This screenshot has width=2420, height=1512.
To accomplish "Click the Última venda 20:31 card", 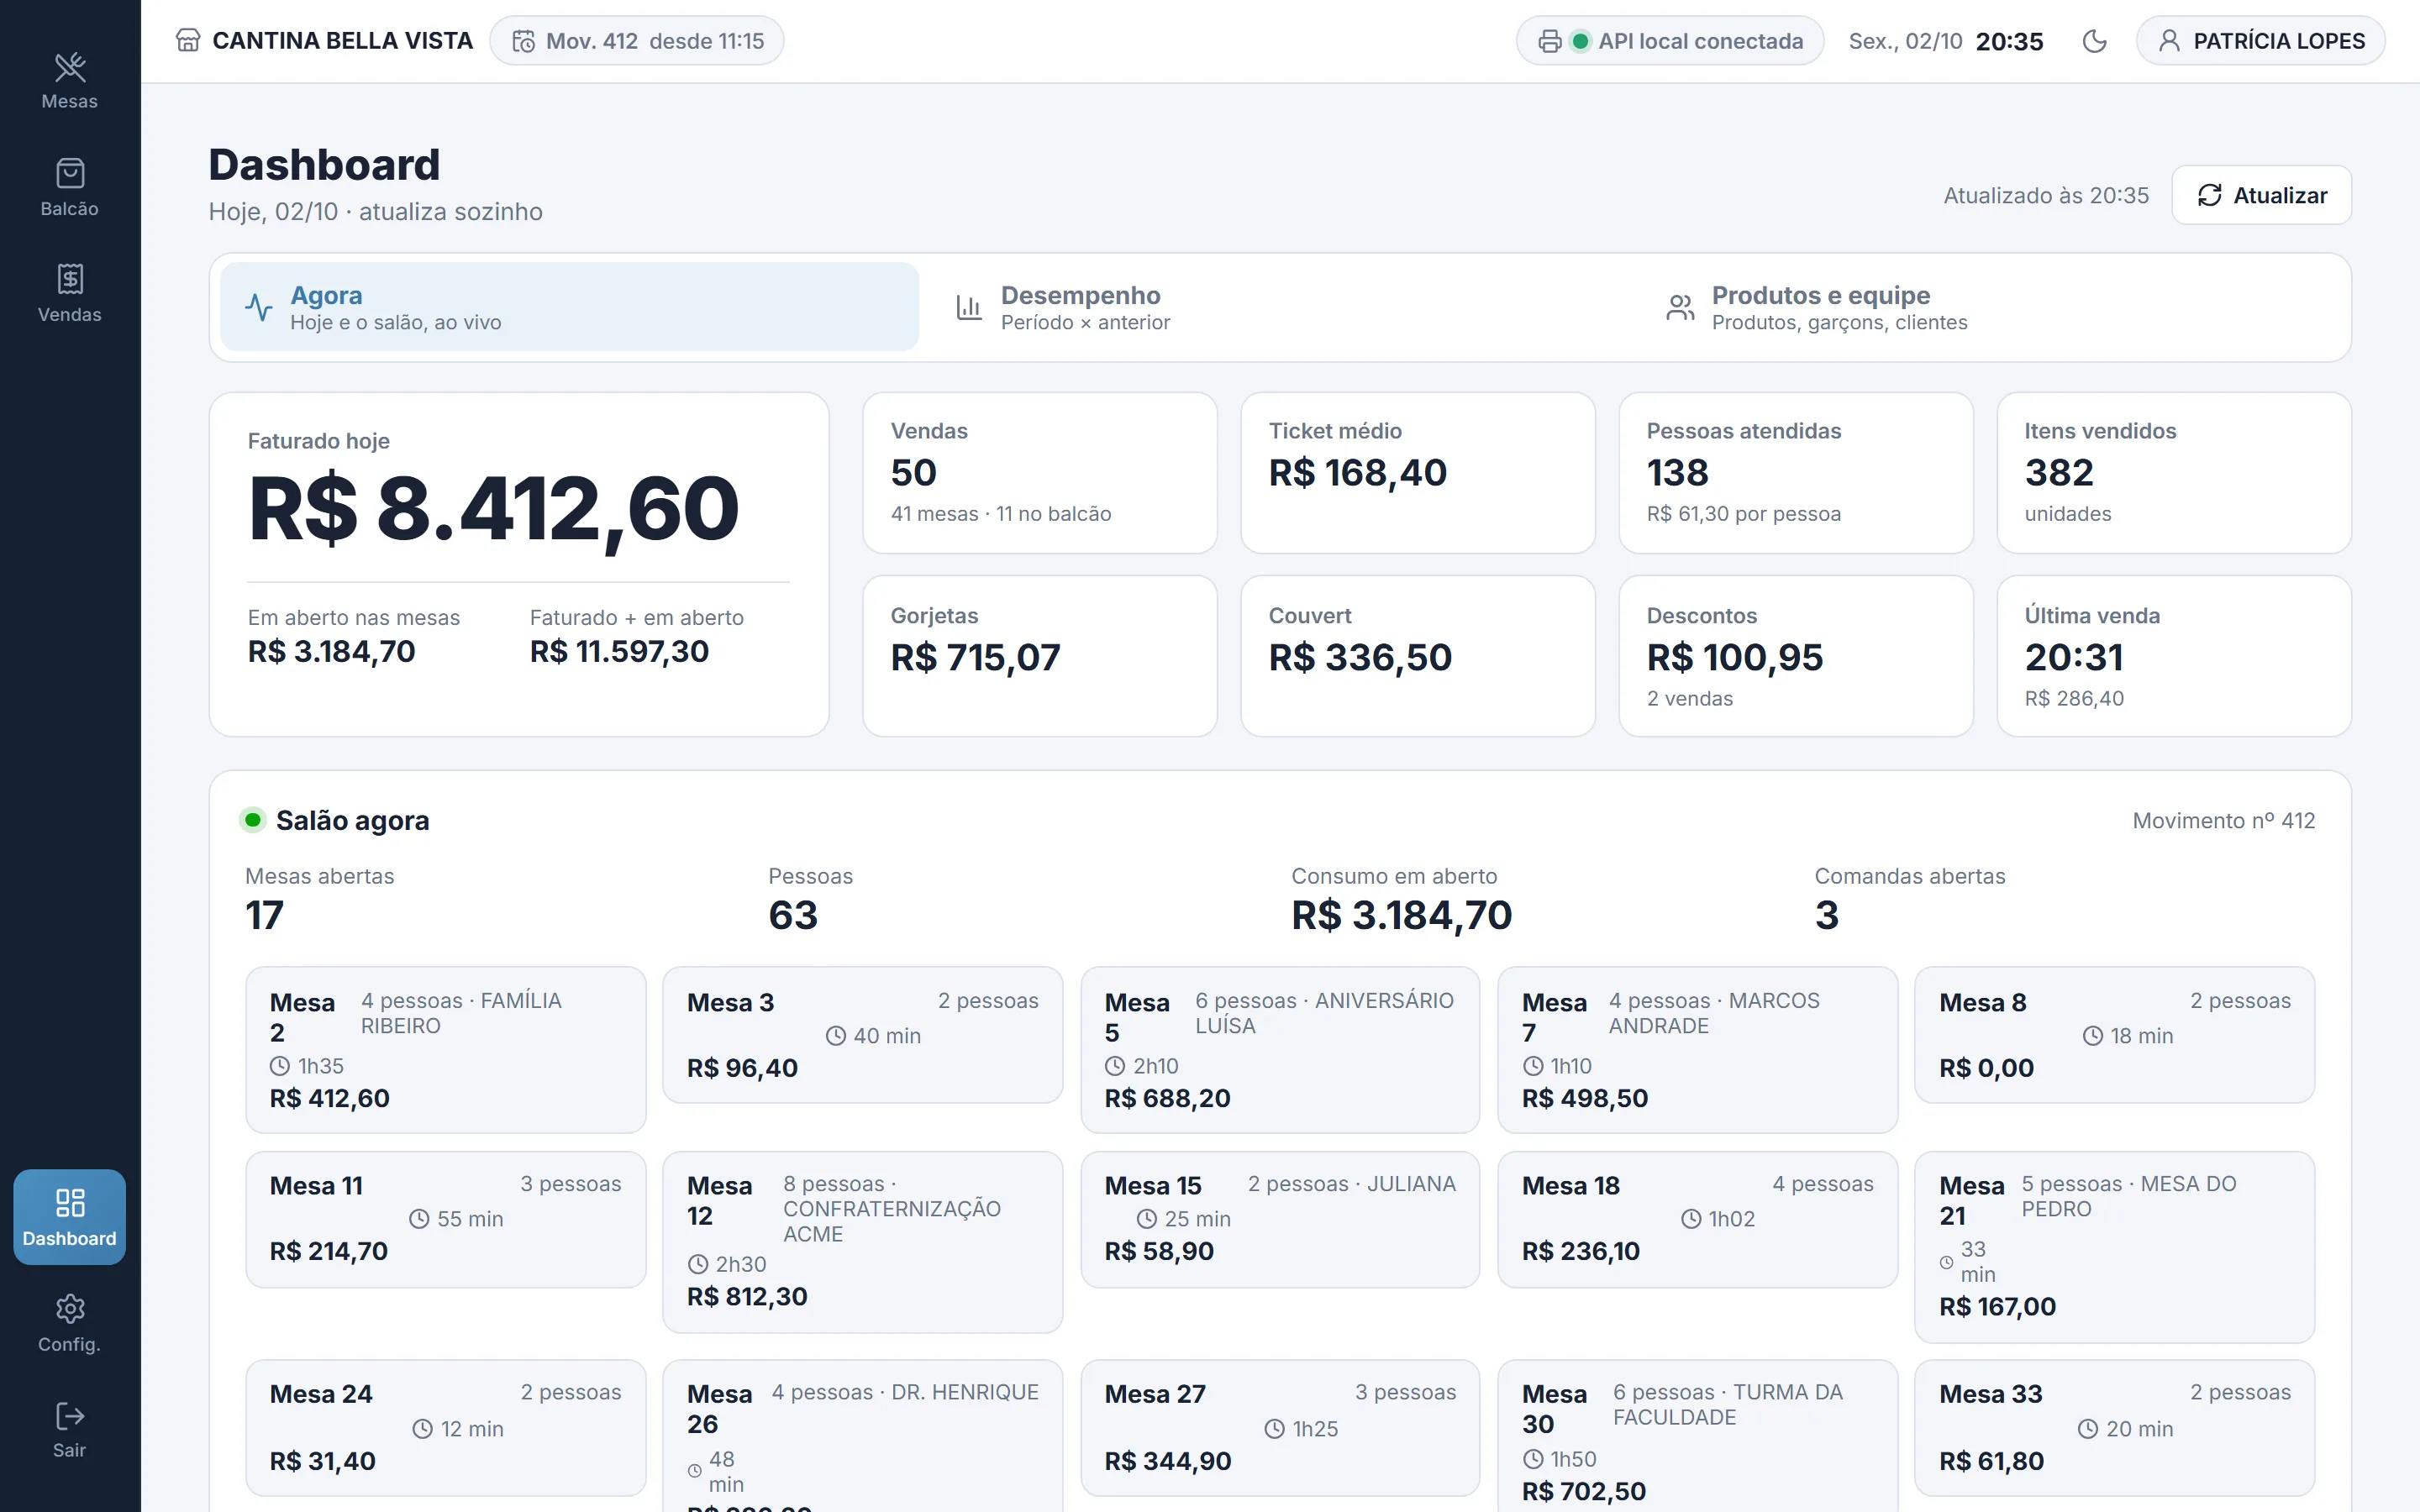I will [2173, 656].
